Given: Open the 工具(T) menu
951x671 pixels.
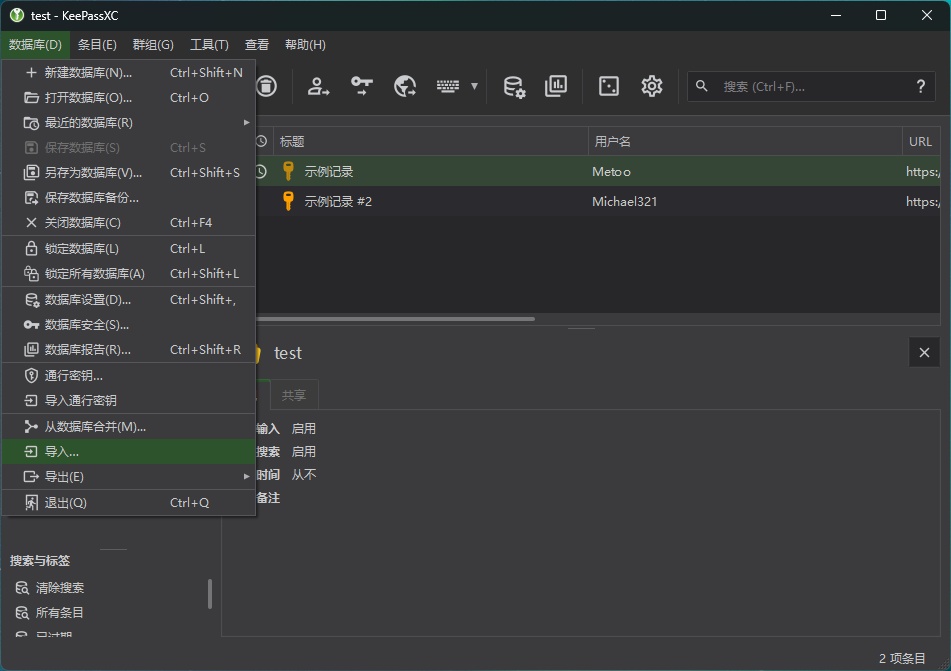Looking at the screenshot, I should click(209, 45).
